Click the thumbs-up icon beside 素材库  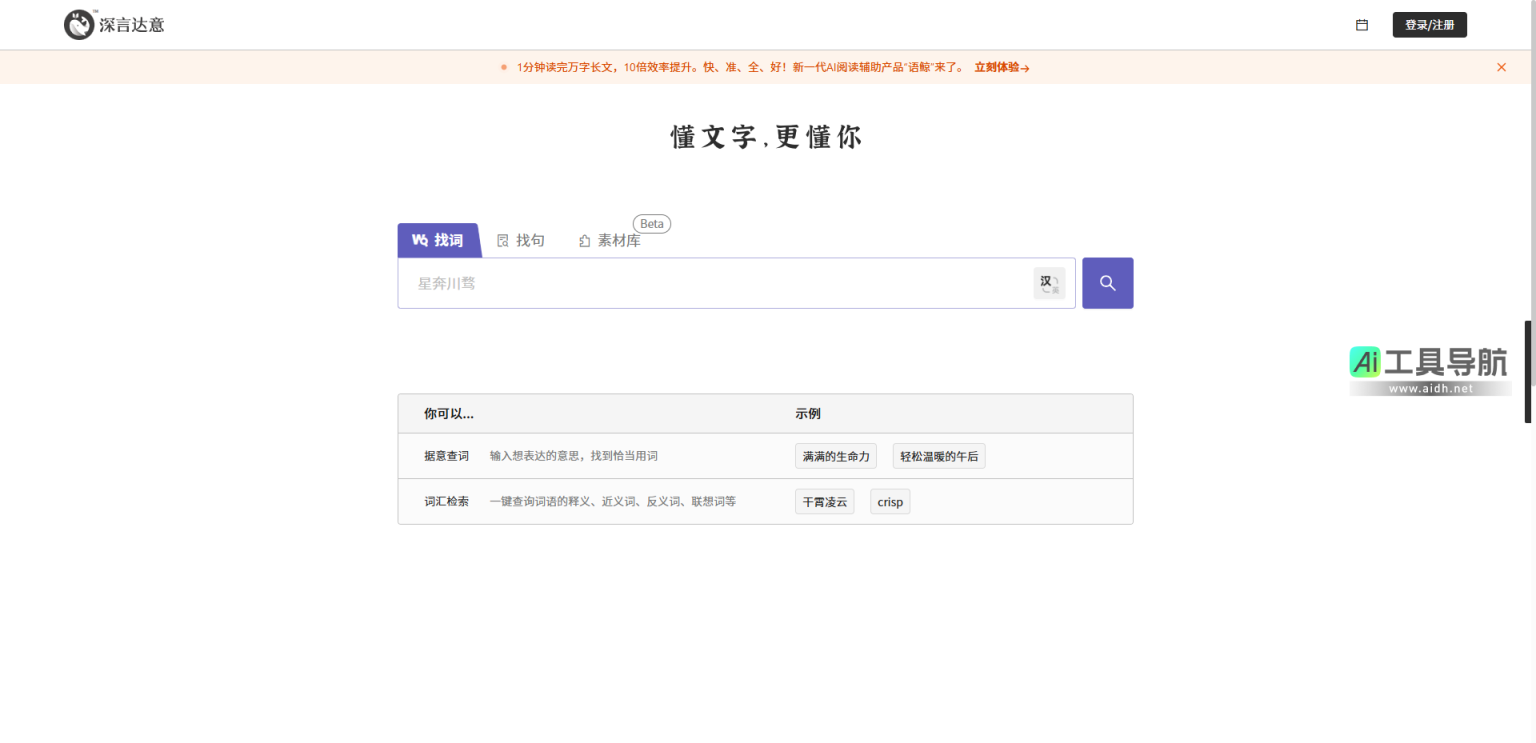[x=584, y=240]
